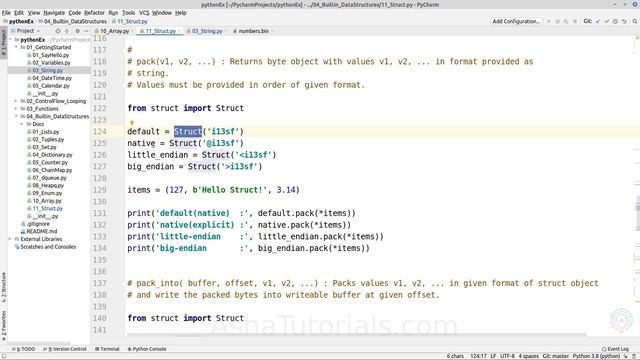Viewport: 640px width, 360px height.
Task: Click Locate/Scroll from source icon in Project panel
Action: [58, 31]
